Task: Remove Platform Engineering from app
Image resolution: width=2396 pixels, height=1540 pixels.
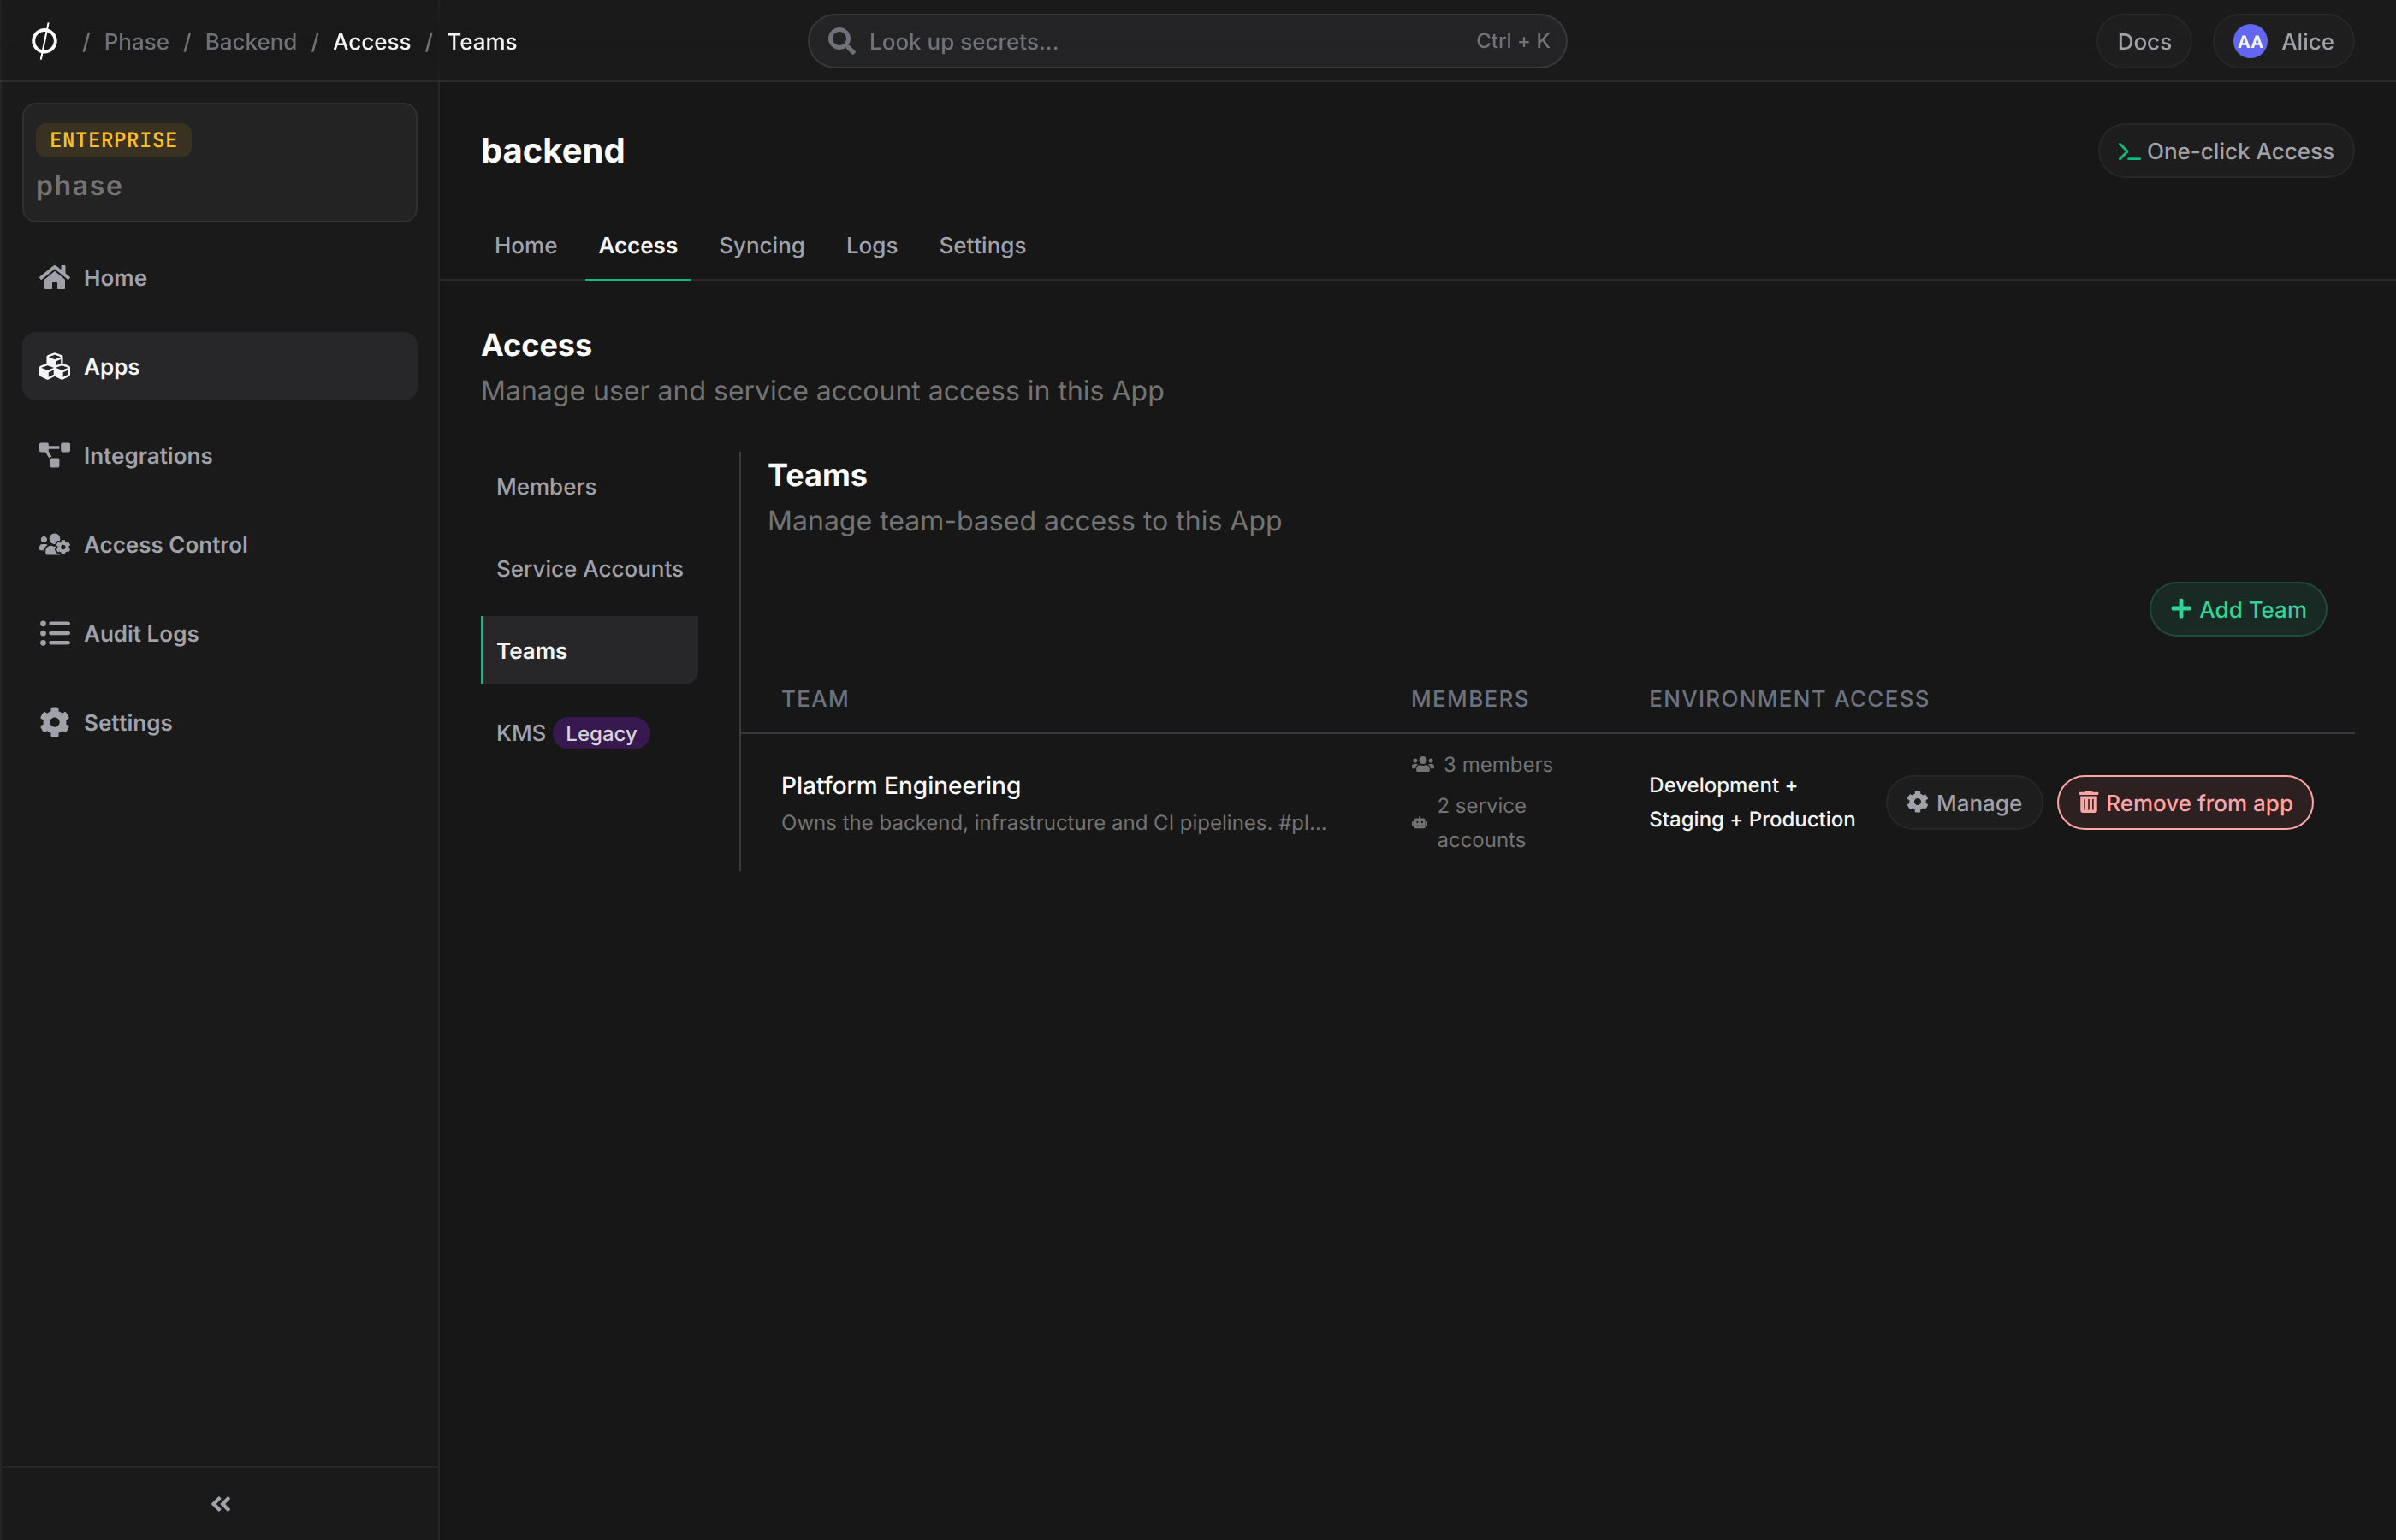Action: (2185, 802)
